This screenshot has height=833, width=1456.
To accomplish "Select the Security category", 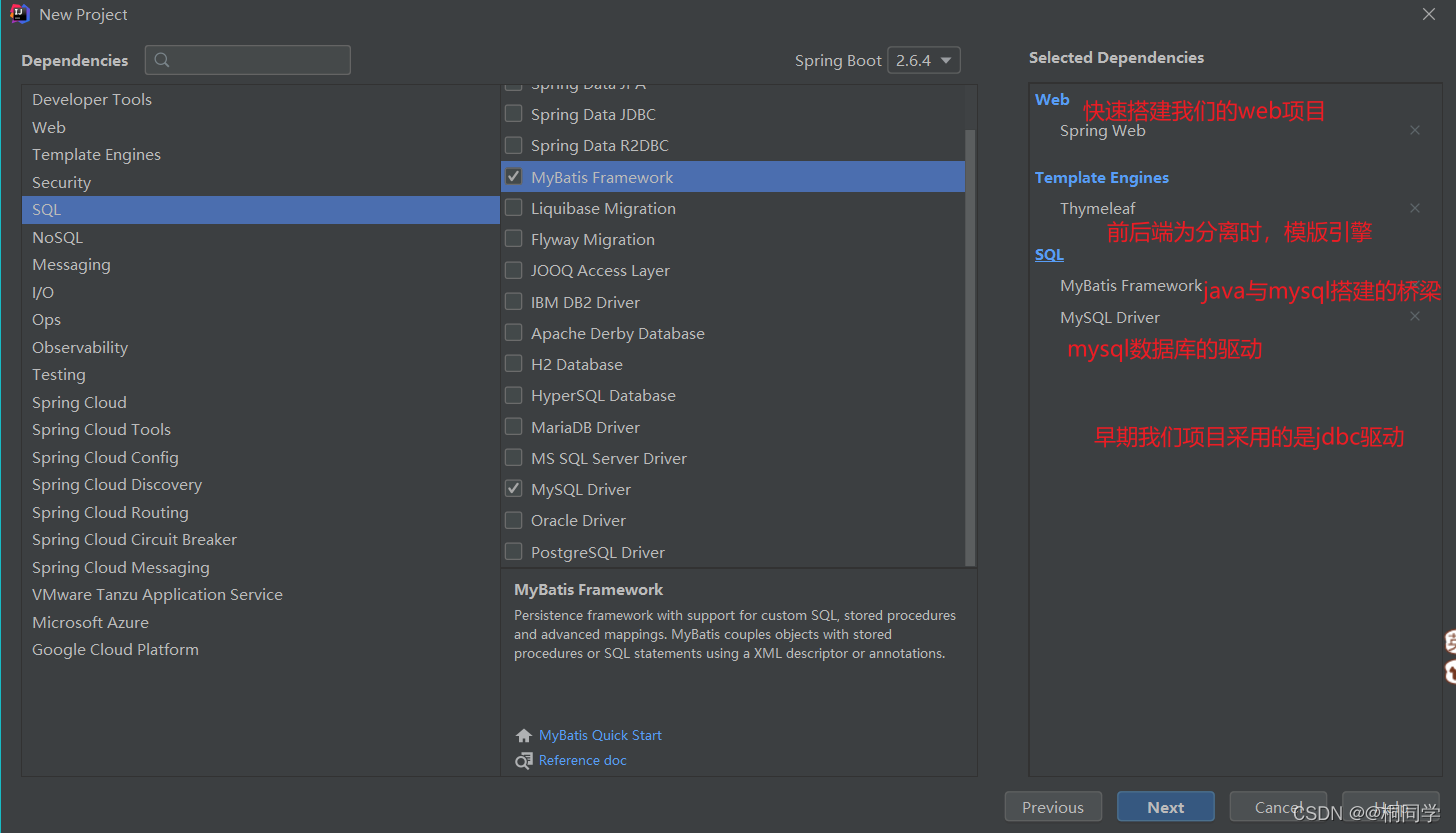I will pos(260,182).
